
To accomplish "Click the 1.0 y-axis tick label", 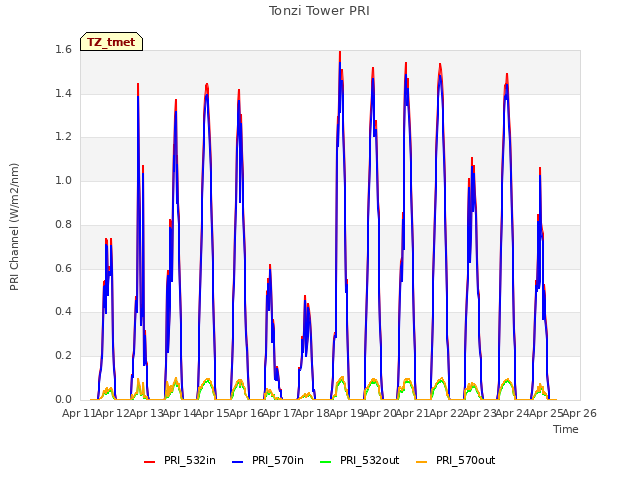I will click(x=63, y=181).
